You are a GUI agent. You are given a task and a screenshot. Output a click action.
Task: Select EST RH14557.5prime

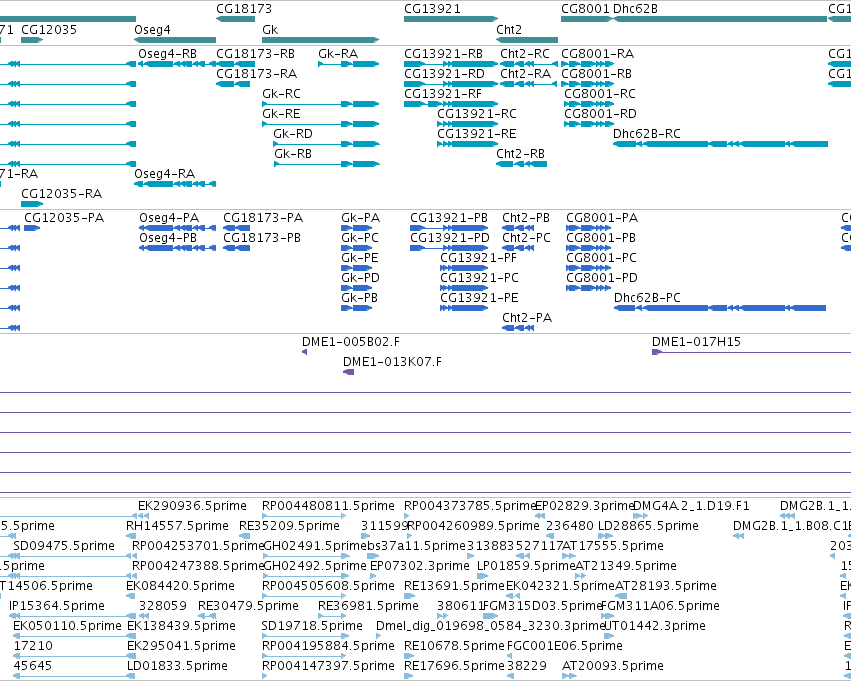pyautogui.click(x=133, y=536)
